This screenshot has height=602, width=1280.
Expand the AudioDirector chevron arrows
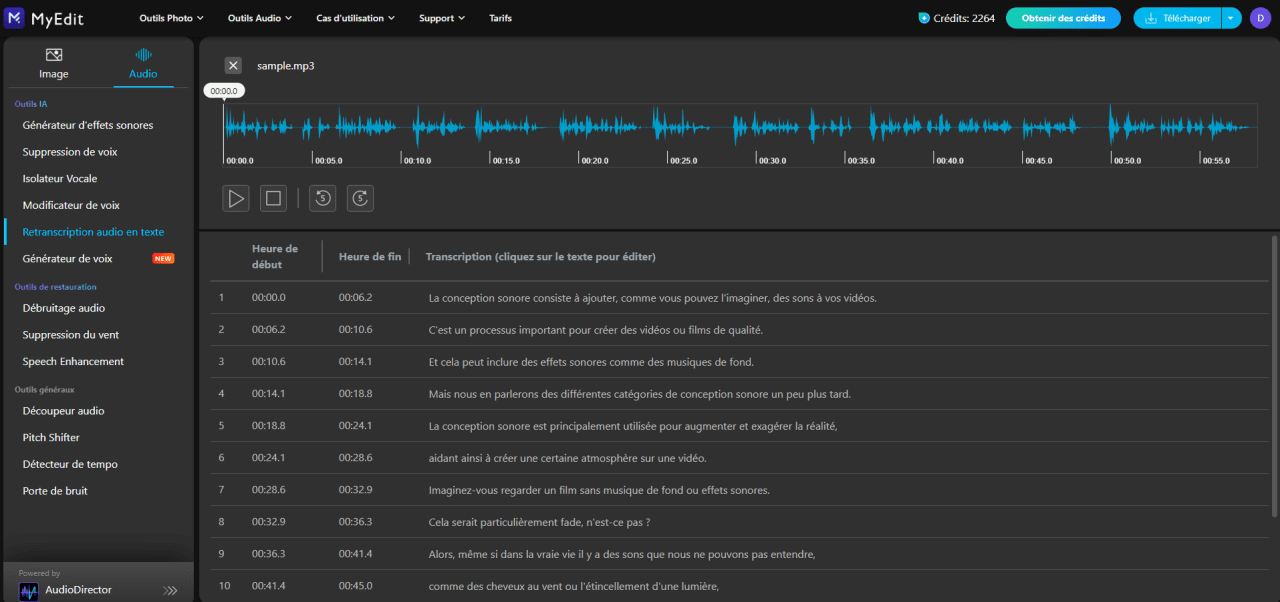tap(171, 591)
